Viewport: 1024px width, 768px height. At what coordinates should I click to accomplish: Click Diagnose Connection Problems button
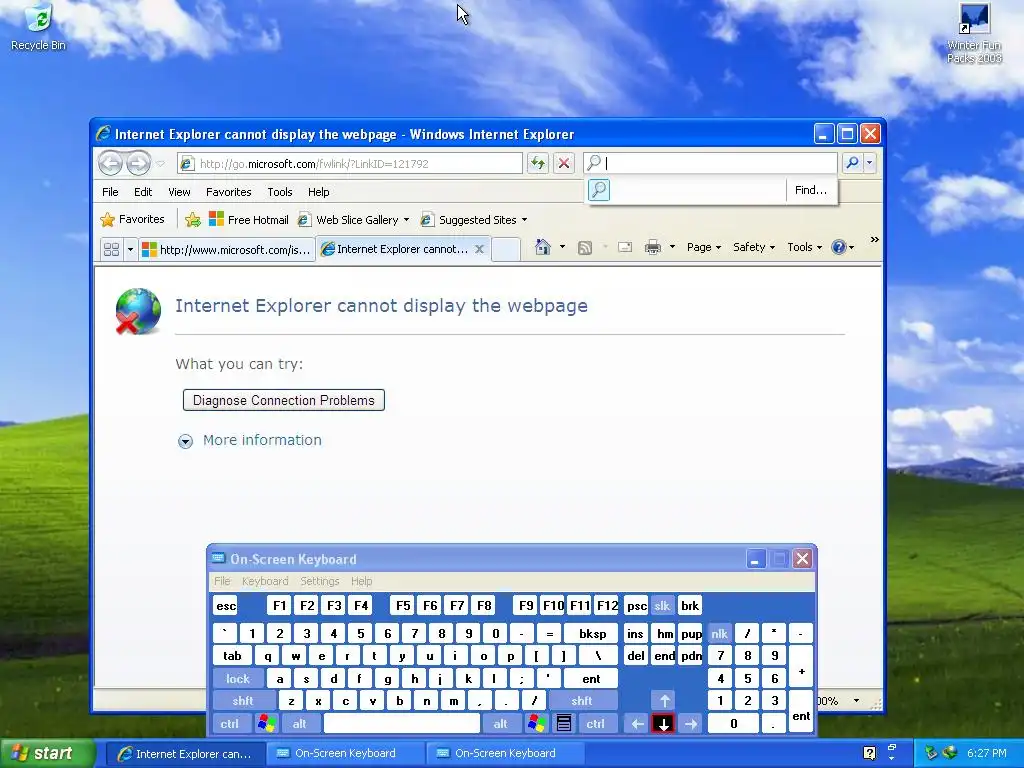[x=283, y=400]
